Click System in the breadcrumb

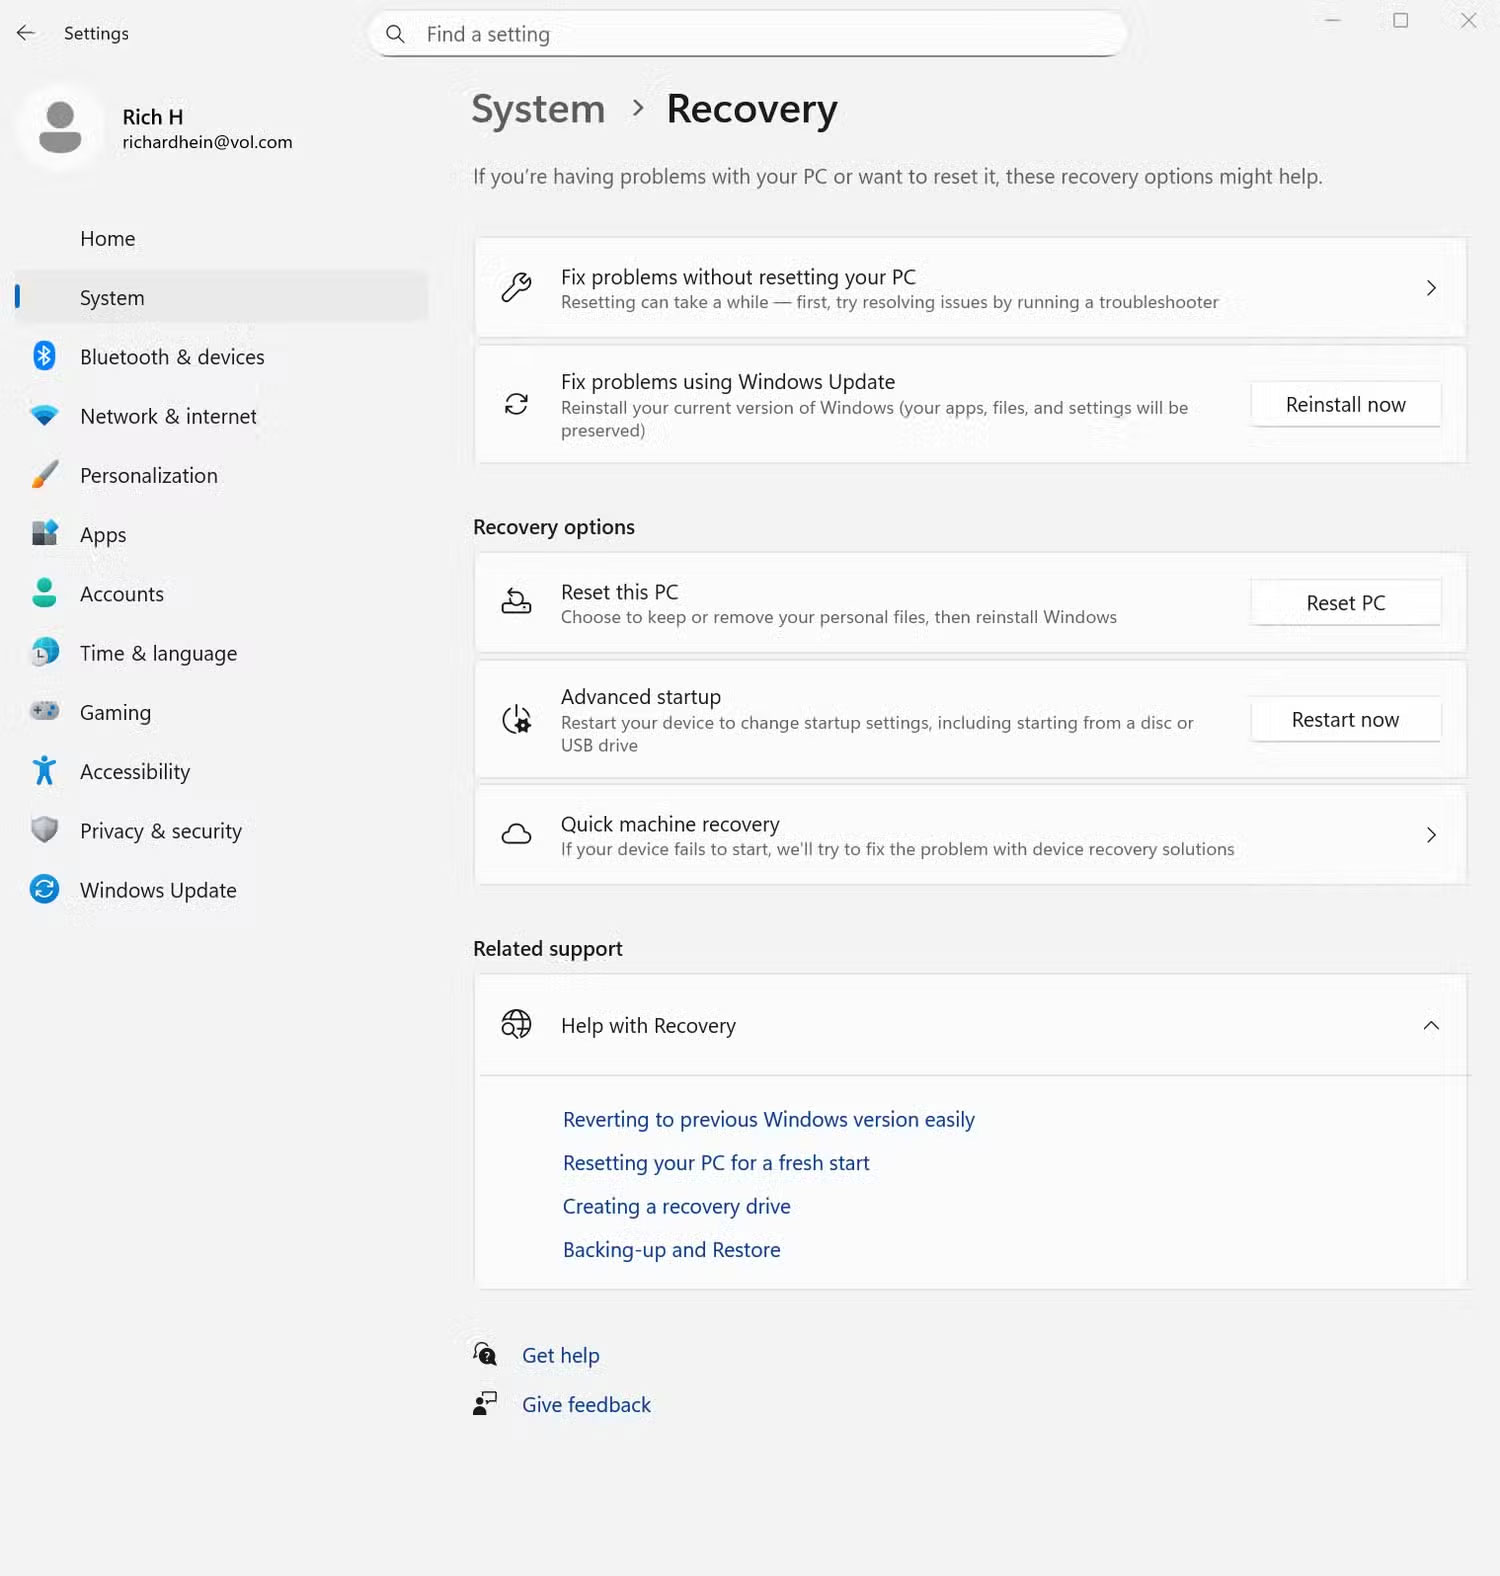[538, 109]
